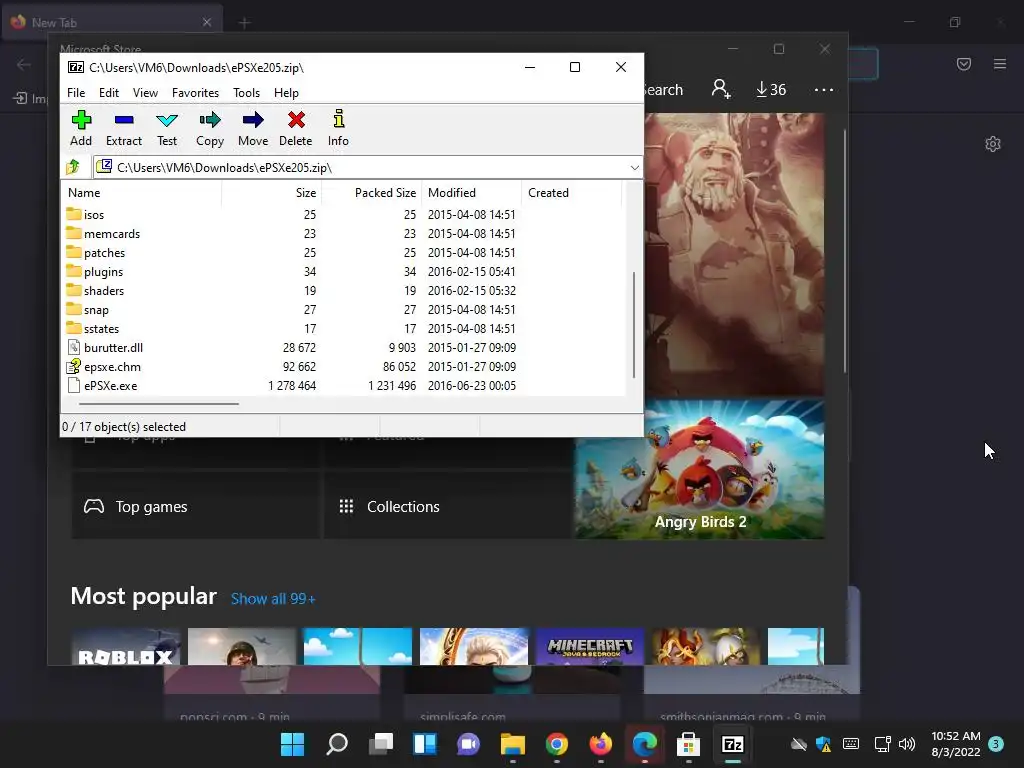Viewport: 1024px width, 768px height.
Task: Open the Edit menu
Action: coord(109,93)
